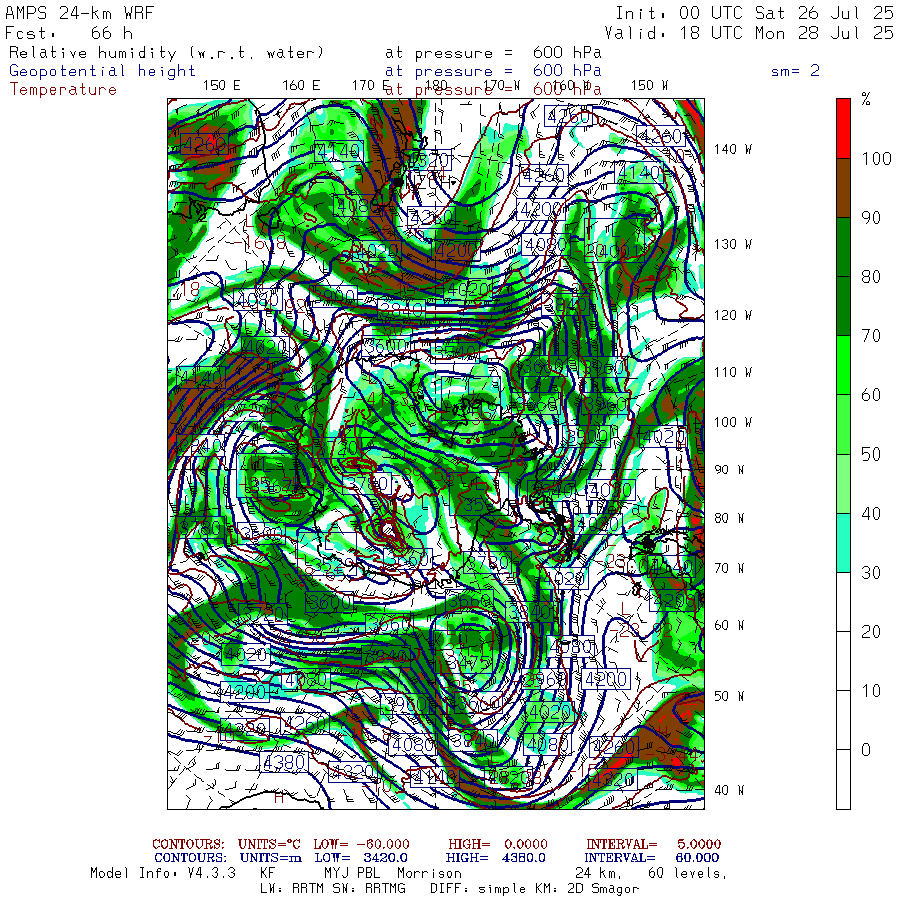
Task: Click the '110 W' label right of the map
Action: point(732,373)
